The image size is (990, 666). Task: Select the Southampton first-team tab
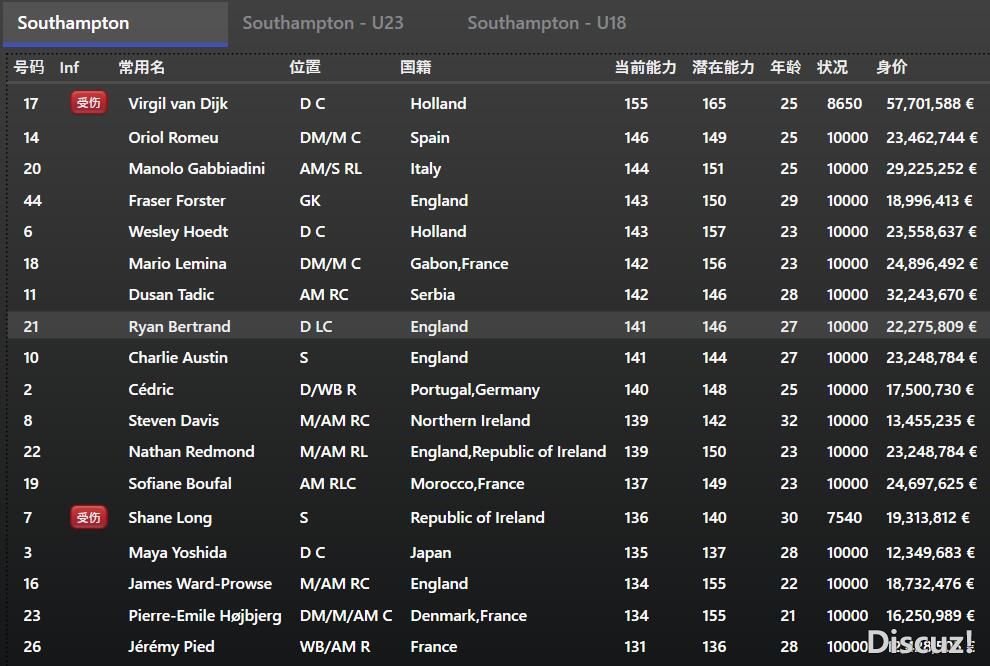pyautogui.click(x=116, y=23)
